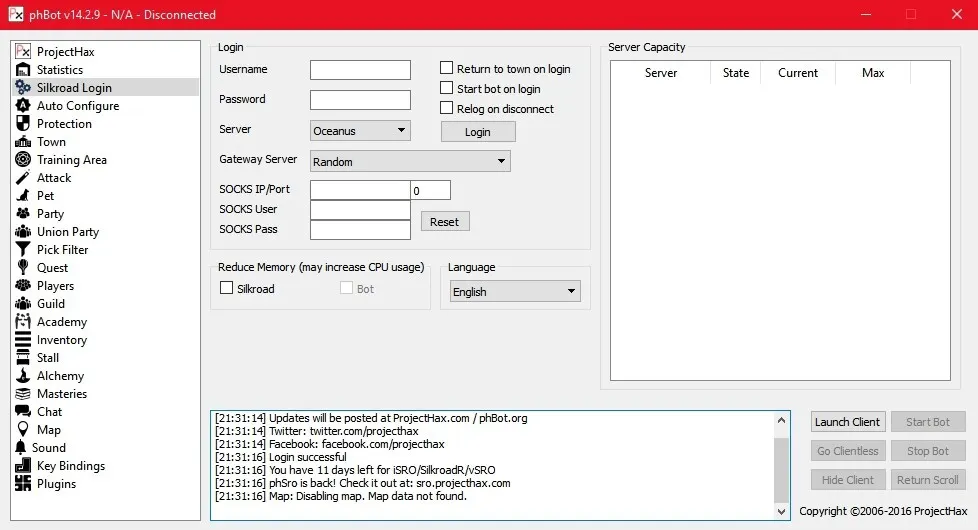The width and height of the screenshot is (978, 530).
Task: Click the Quest icon
Action: (23, 267)
